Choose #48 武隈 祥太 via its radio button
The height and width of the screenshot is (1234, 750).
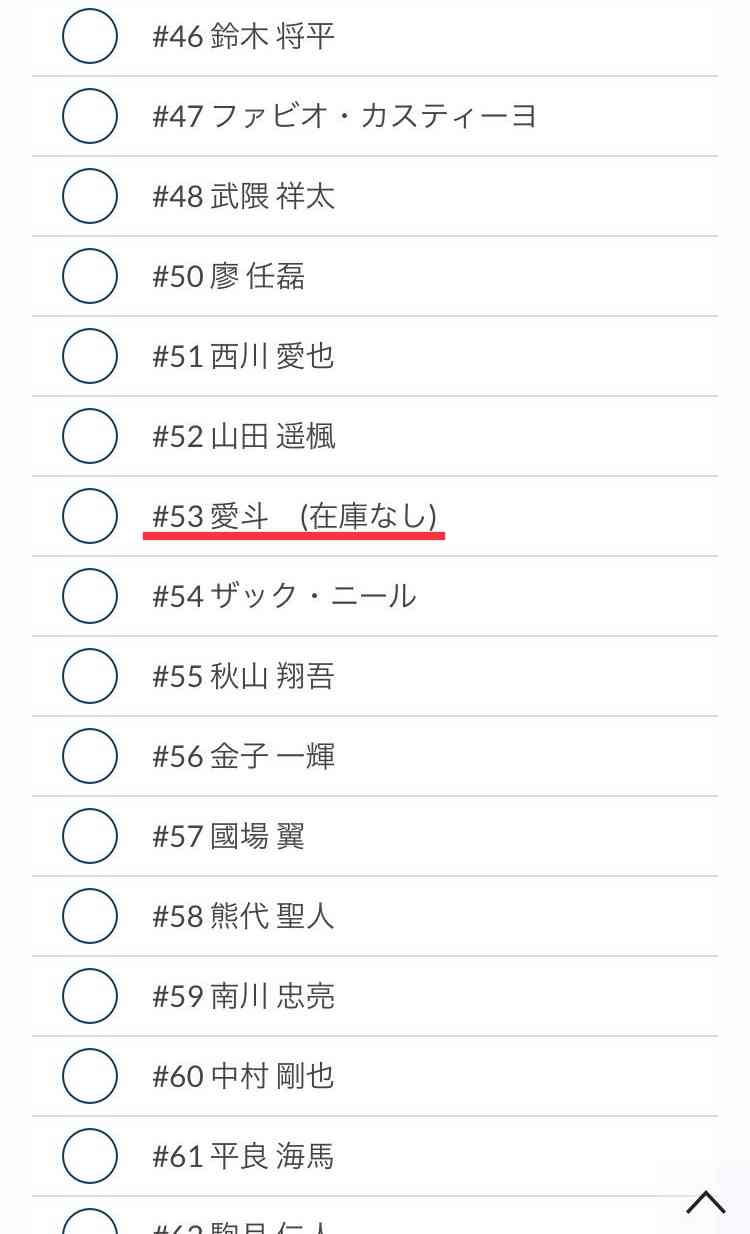coord(88,196)
